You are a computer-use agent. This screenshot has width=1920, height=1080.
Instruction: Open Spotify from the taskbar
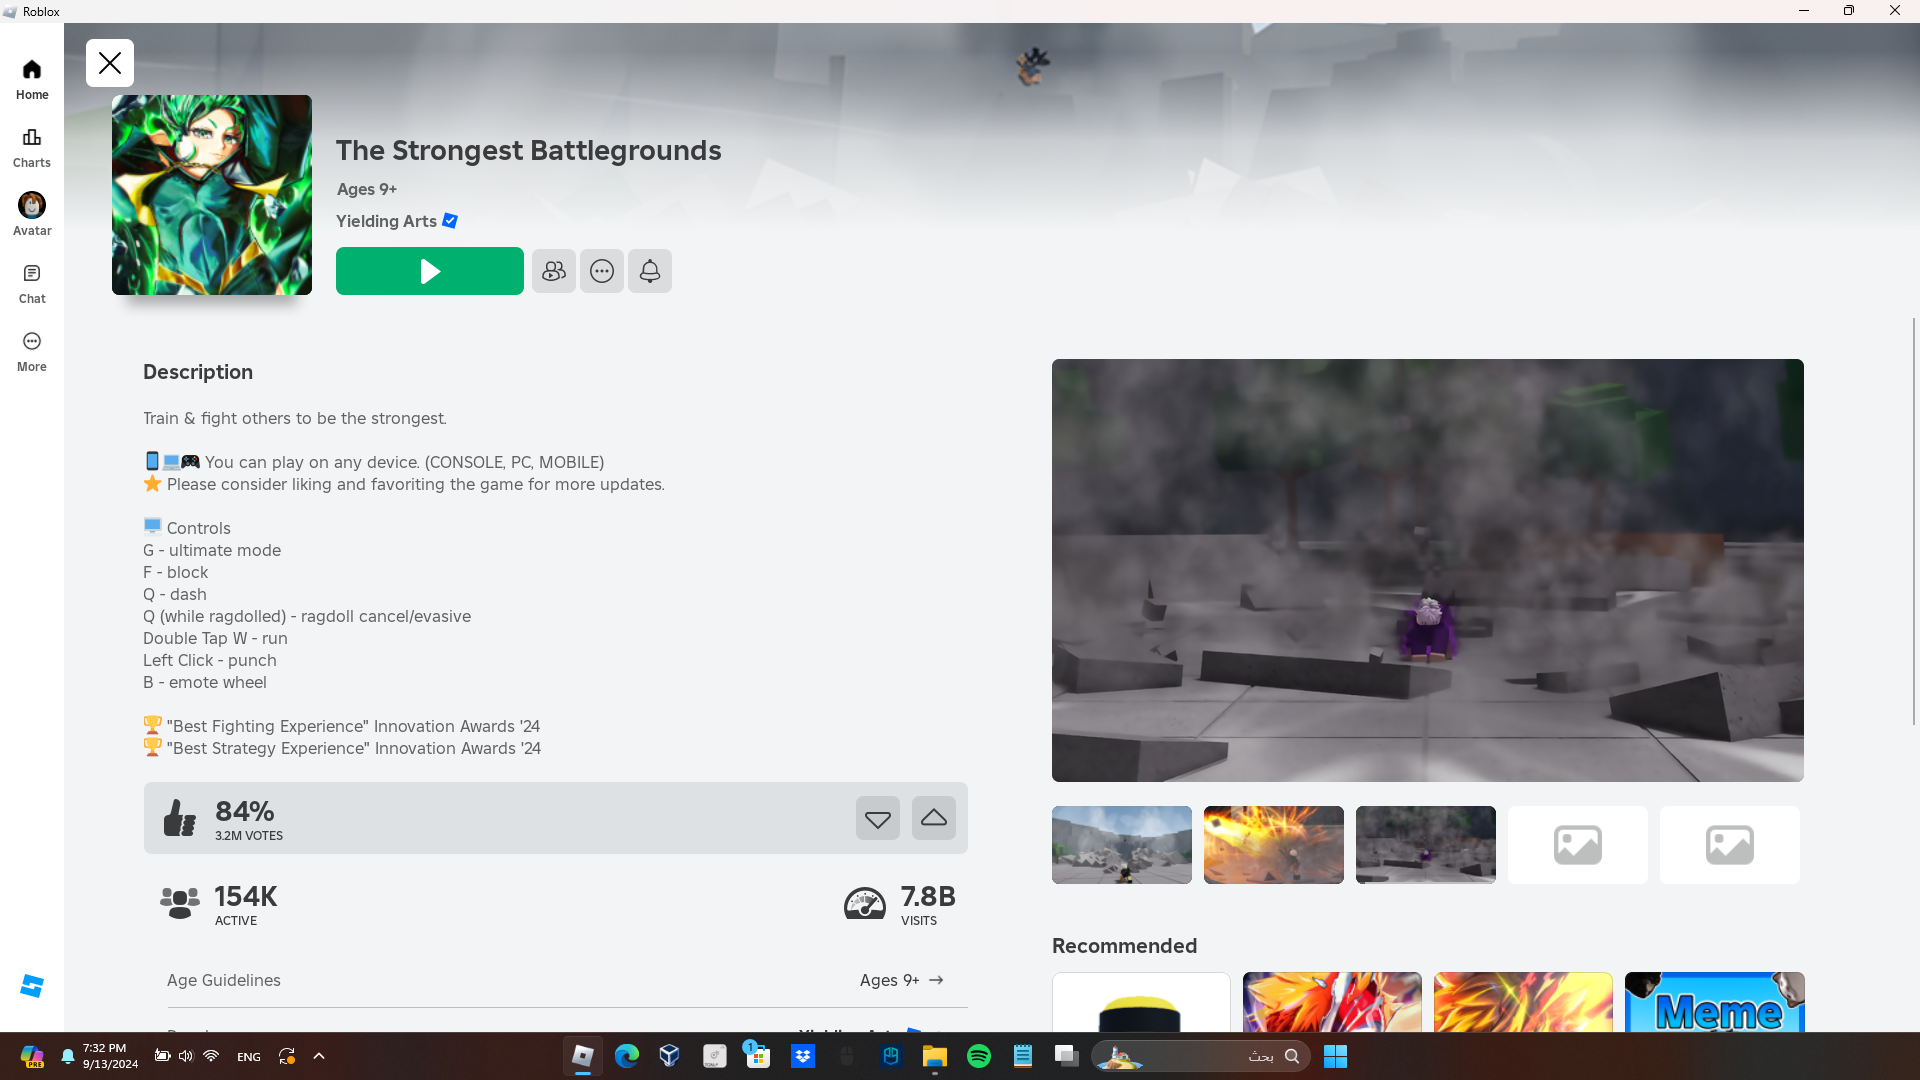pyautogui.click(x=979, y=1056)
